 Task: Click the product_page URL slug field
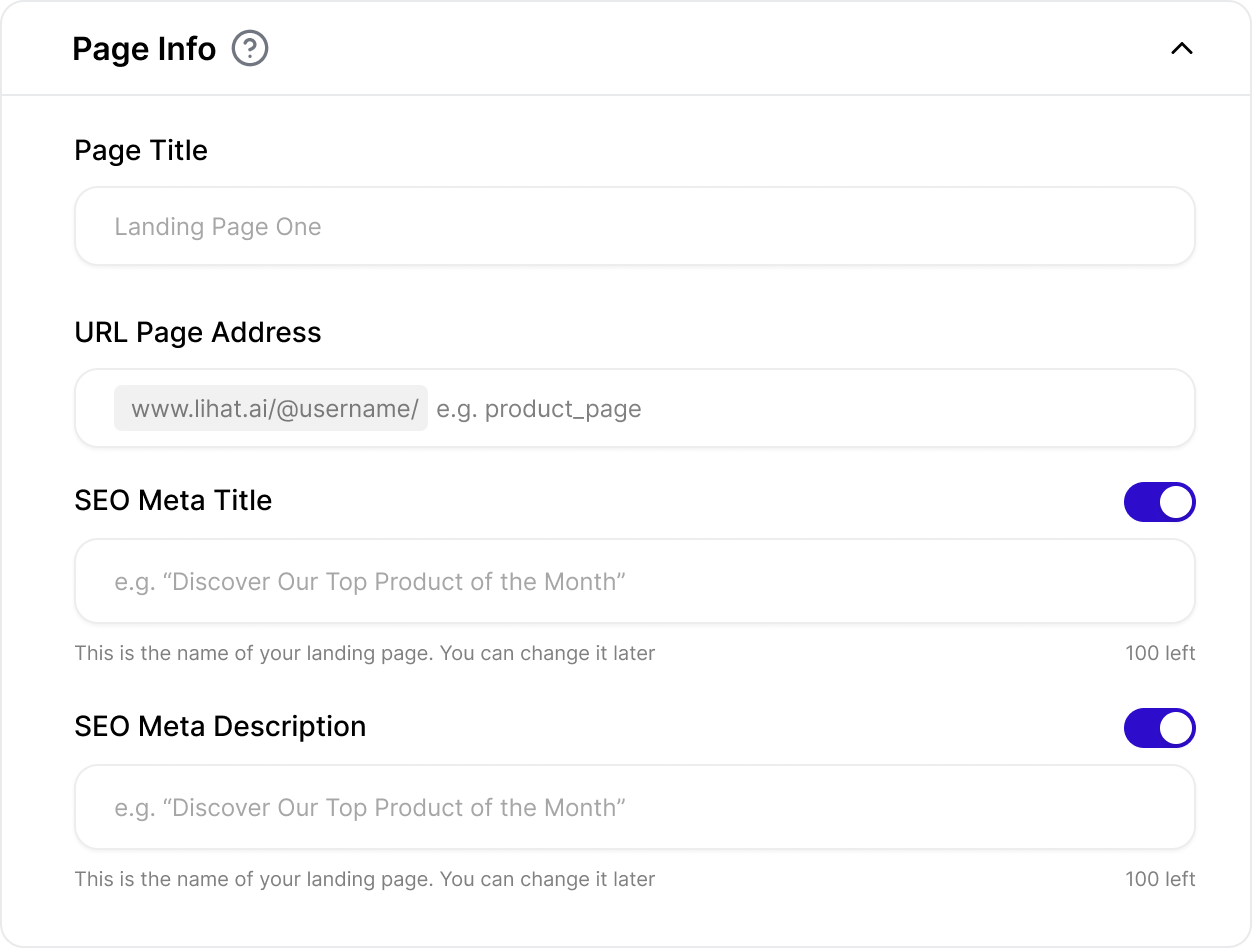click(800, 409)
